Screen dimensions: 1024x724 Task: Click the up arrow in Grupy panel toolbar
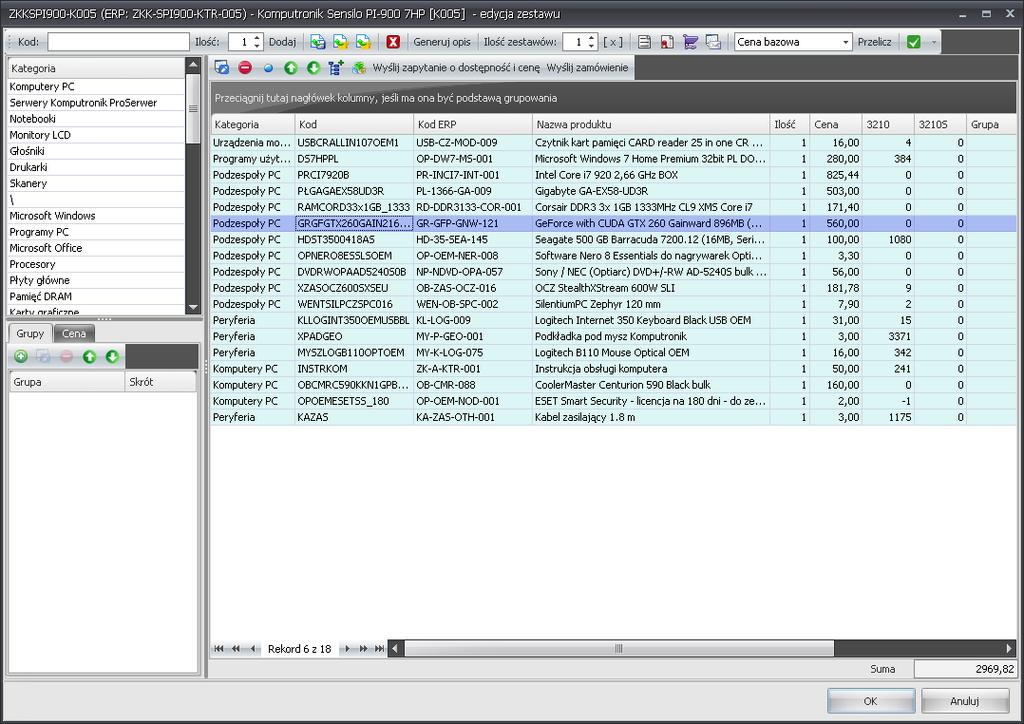click(x=89, y=356)
